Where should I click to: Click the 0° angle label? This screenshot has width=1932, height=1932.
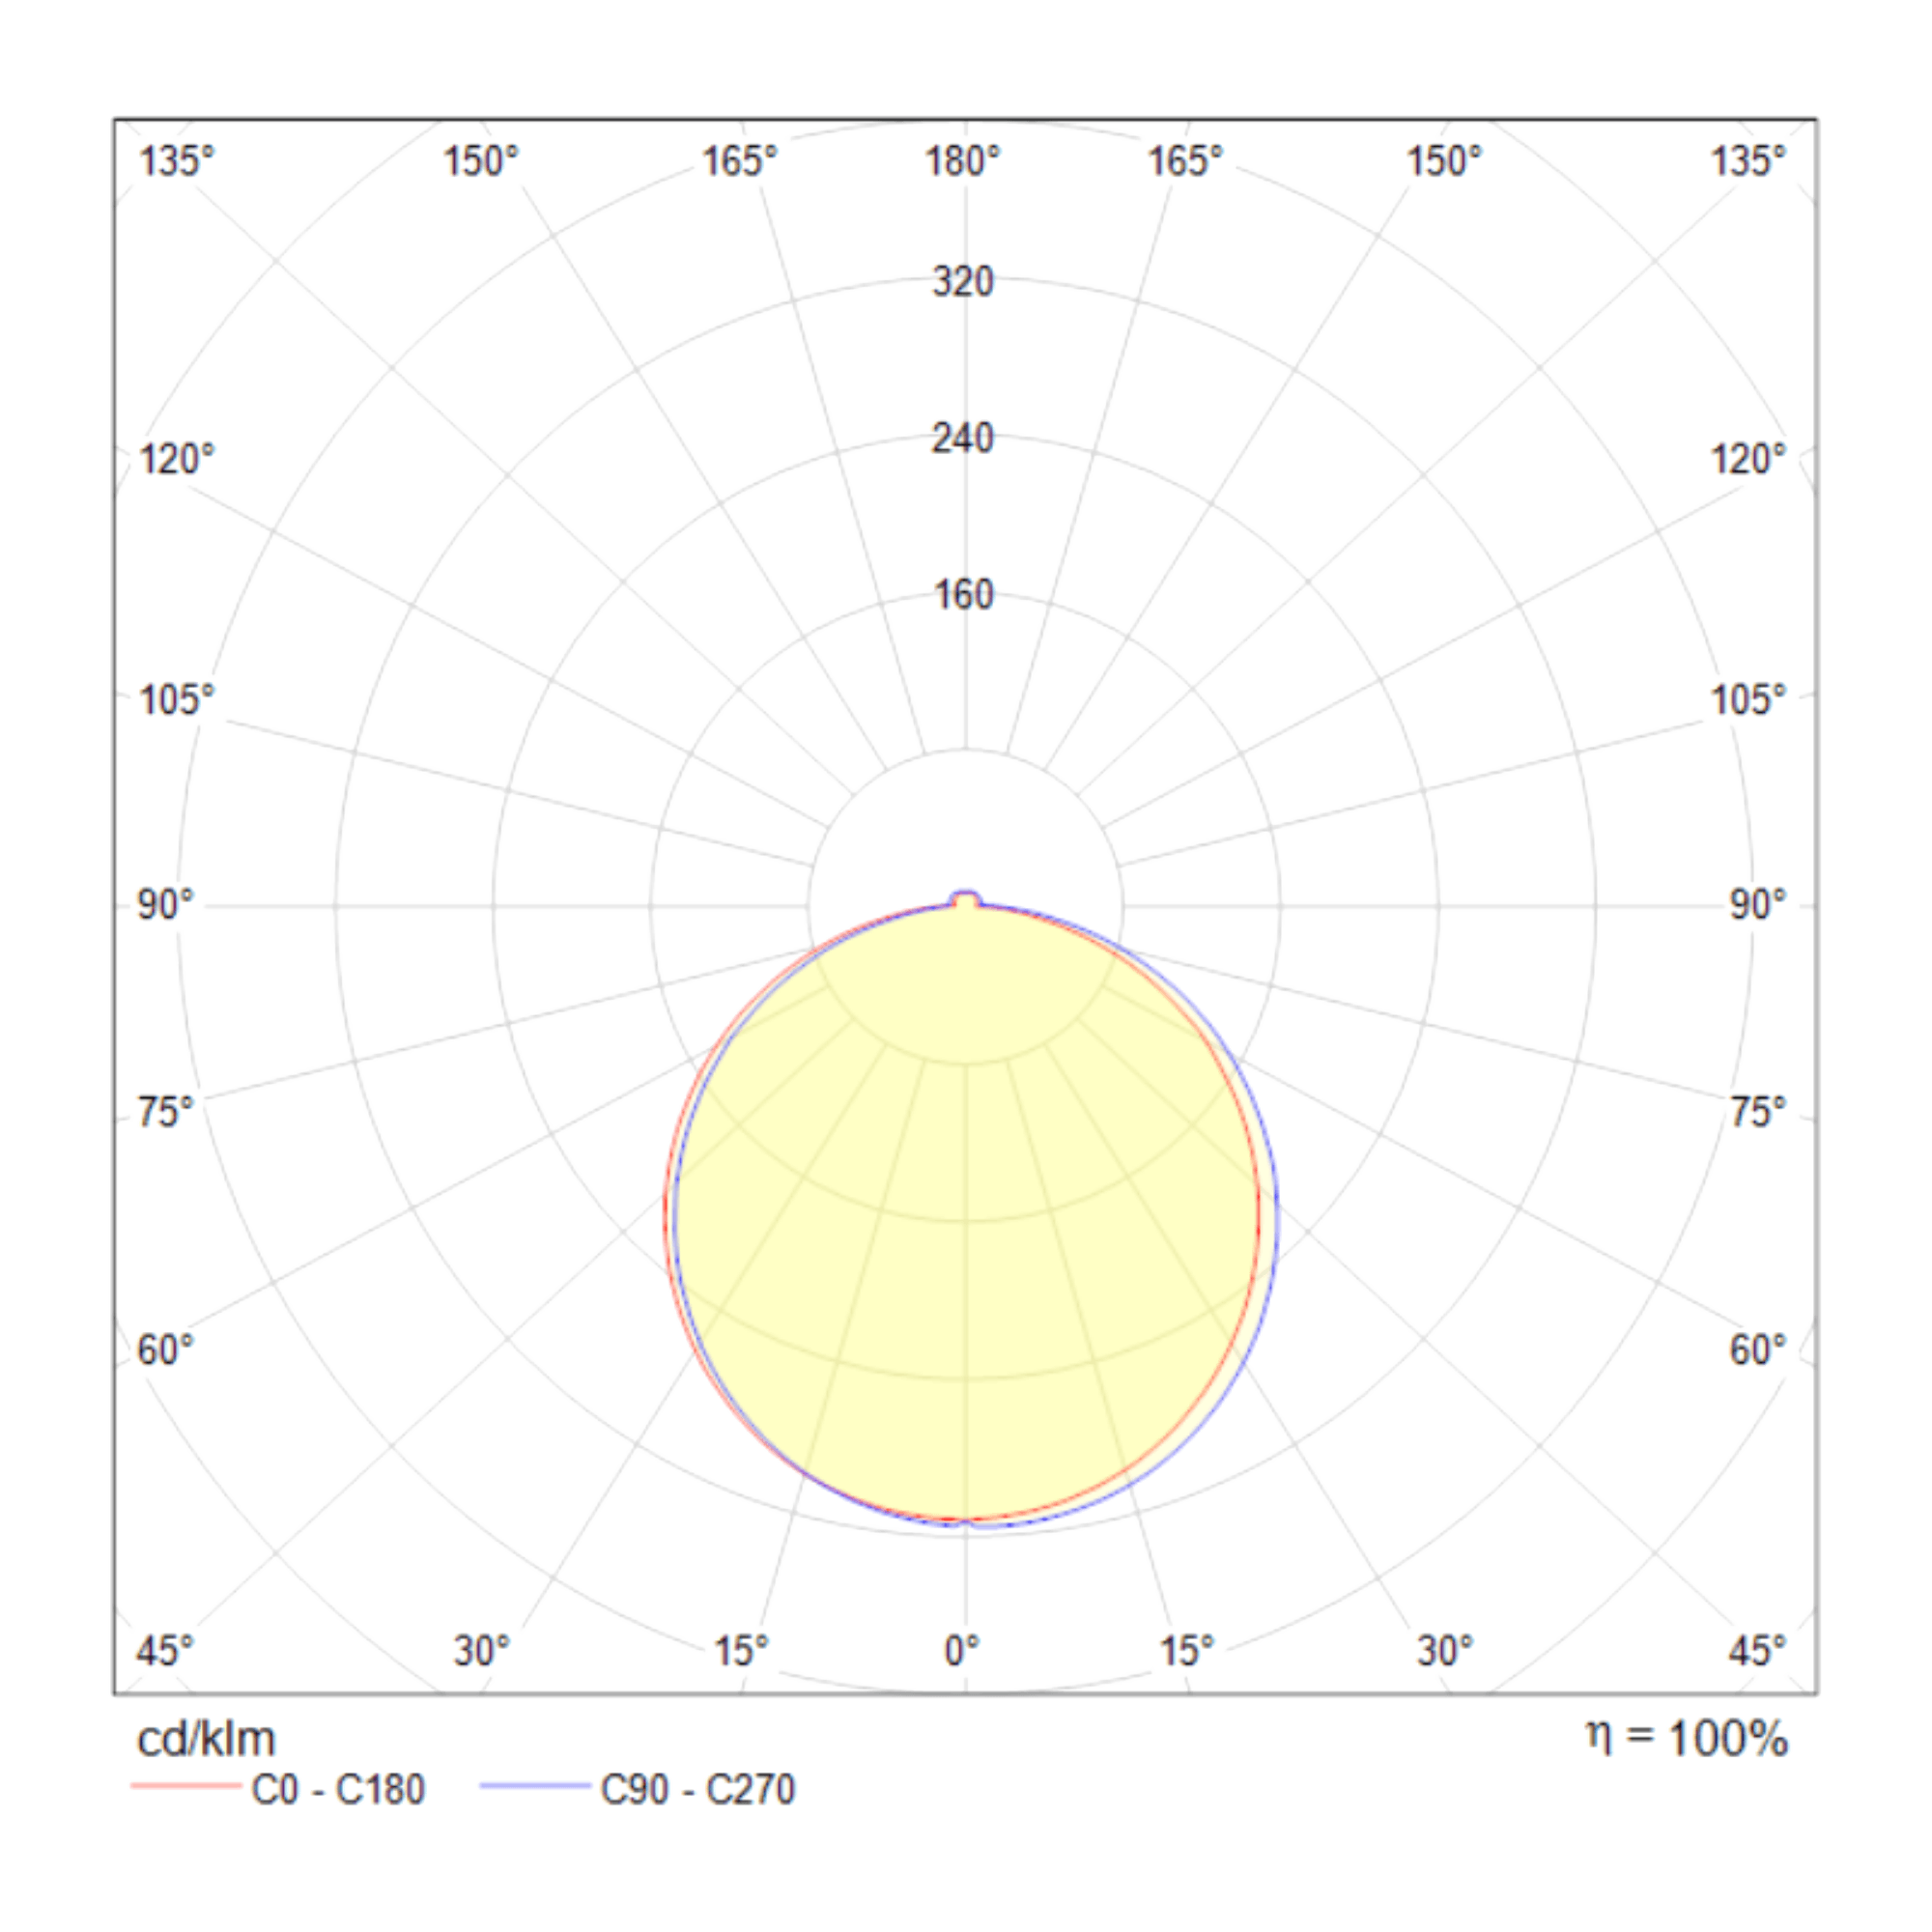[x=962, y=1650]
